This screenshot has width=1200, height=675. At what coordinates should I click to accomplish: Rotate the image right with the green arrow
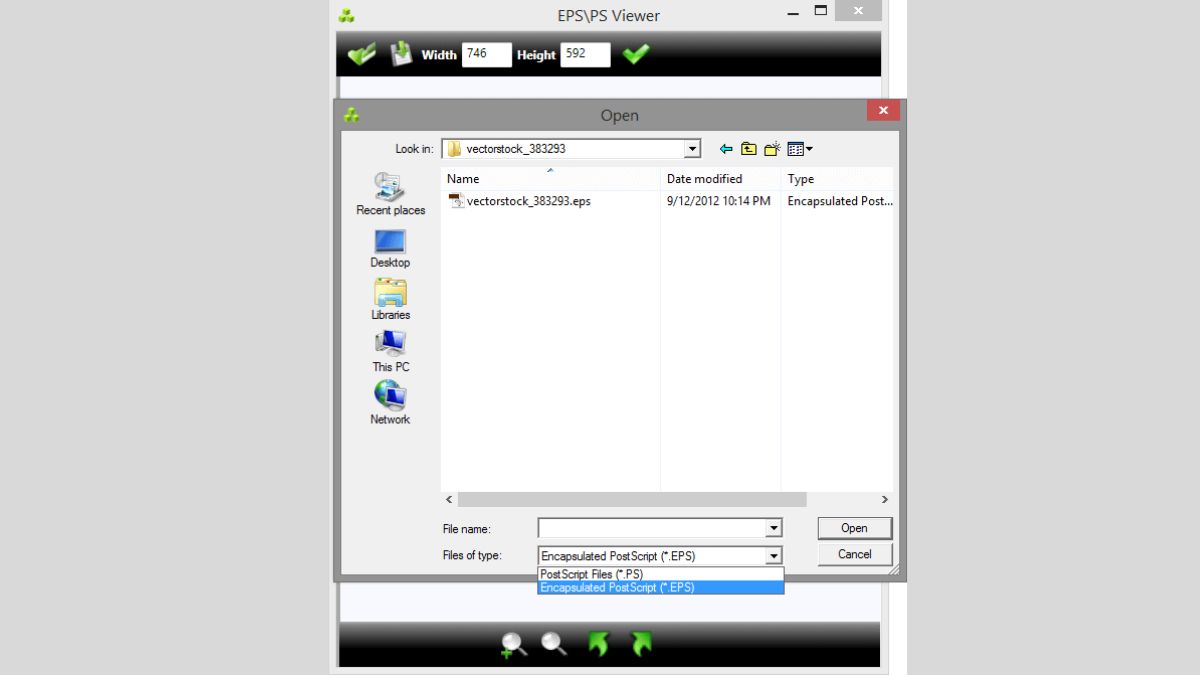639,645
